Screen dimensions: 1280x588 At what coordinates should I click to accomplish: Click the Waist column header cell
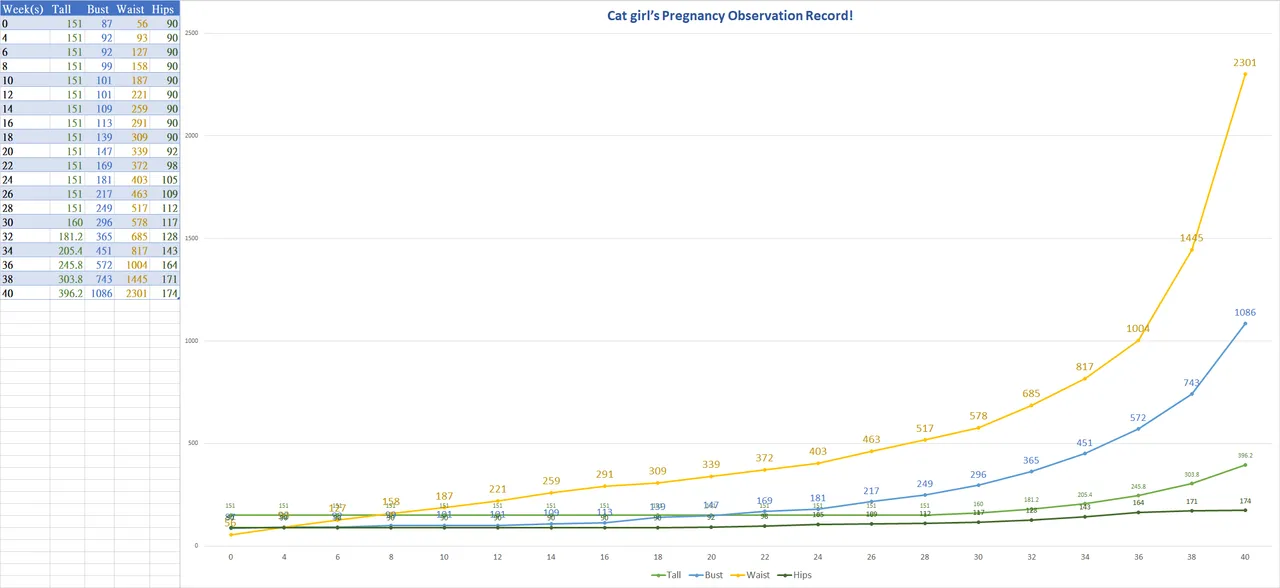pos(132,9)
